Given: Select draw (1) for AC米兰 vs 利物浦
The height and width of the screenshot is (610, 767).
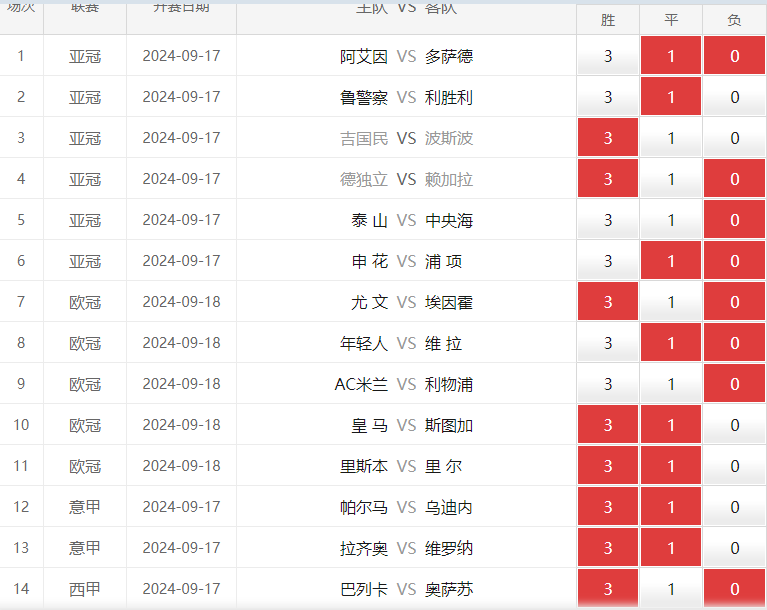Looking at the screenshot, I should pyautogui.click(x=671, y=384).
